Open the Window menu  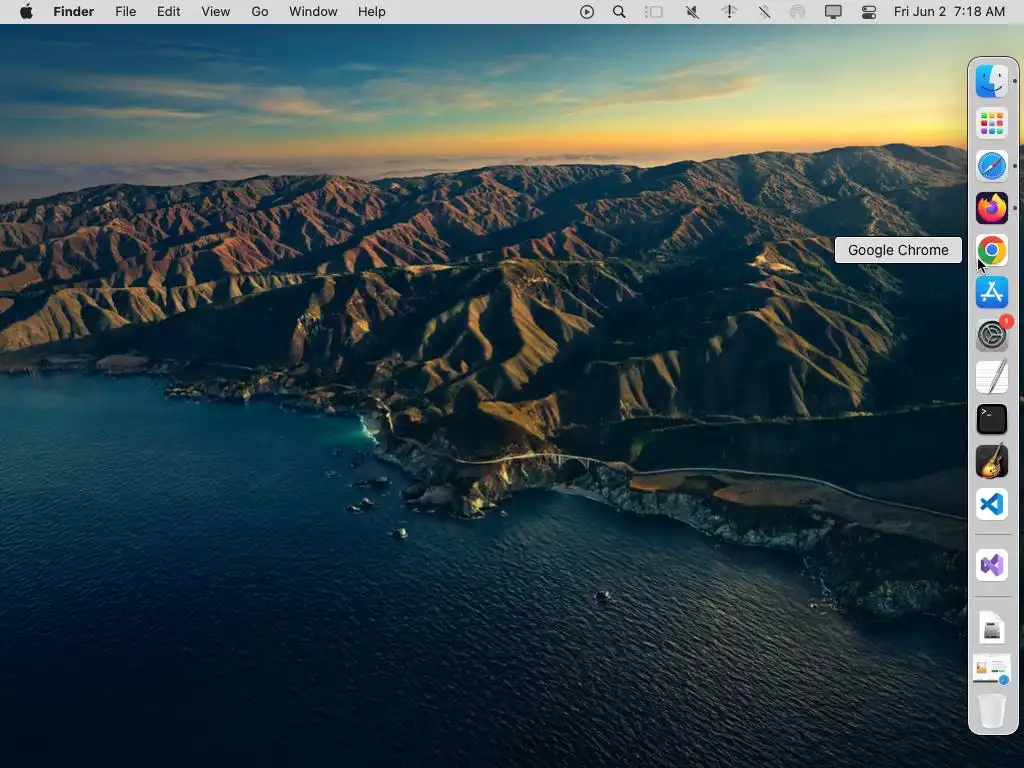coord(313,12)
